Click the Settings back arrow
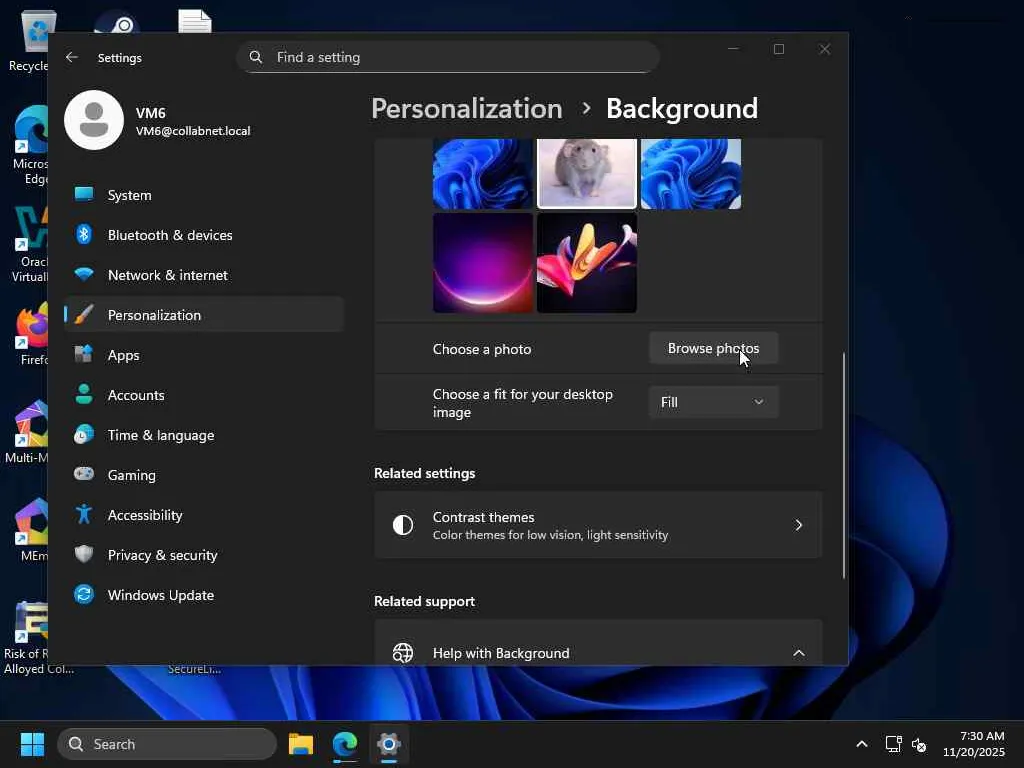The height and width of the screenshot is (768, 1024). (72, 58)
